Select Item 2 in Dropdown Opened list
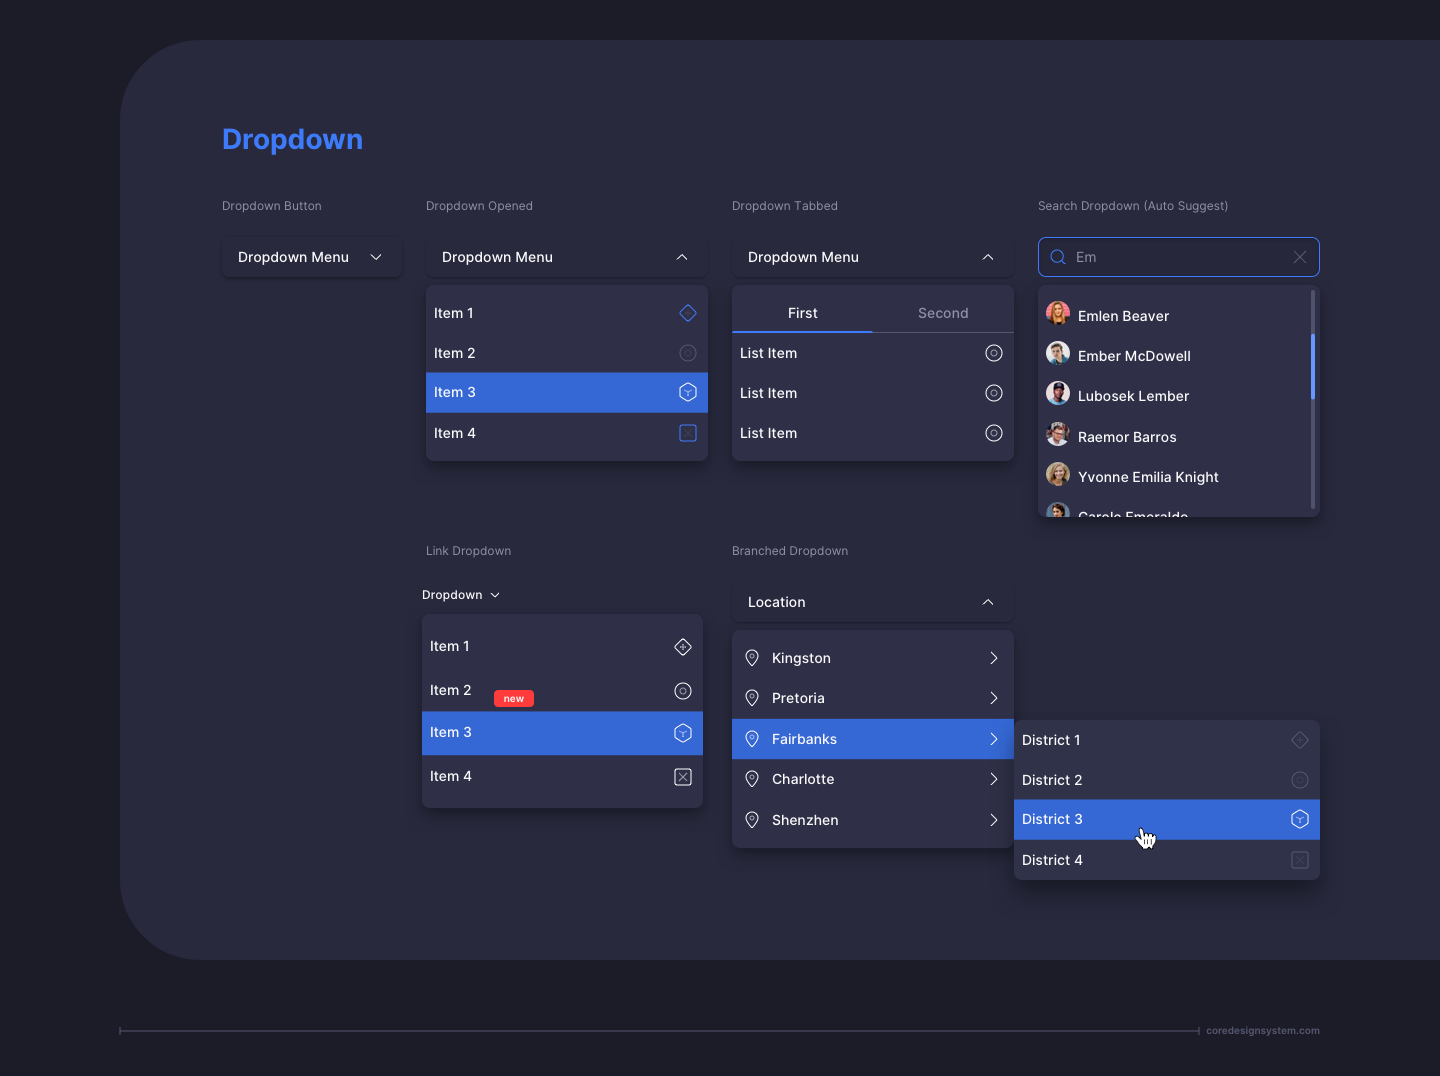Viewport: 1440px width, 1076px height. tap(567, 353)
